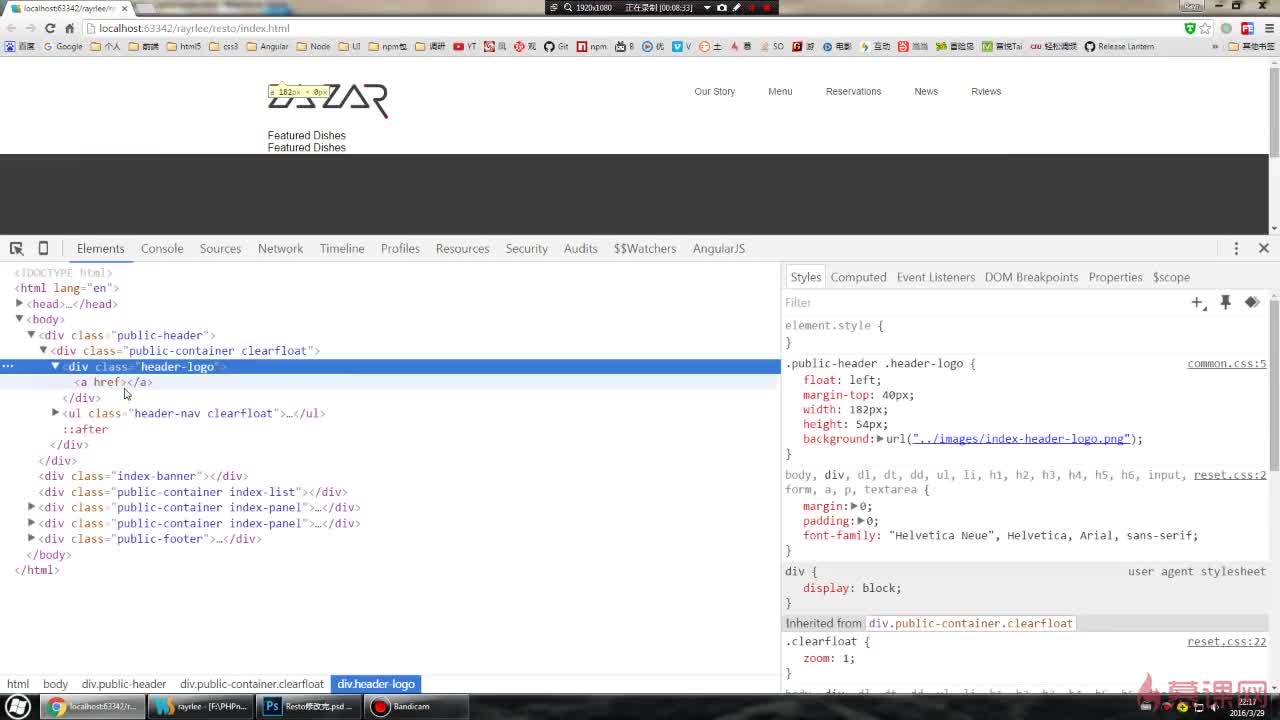Activate the element inspector picker icon
The image size is (1280, 720).
[x=17, y=248]
